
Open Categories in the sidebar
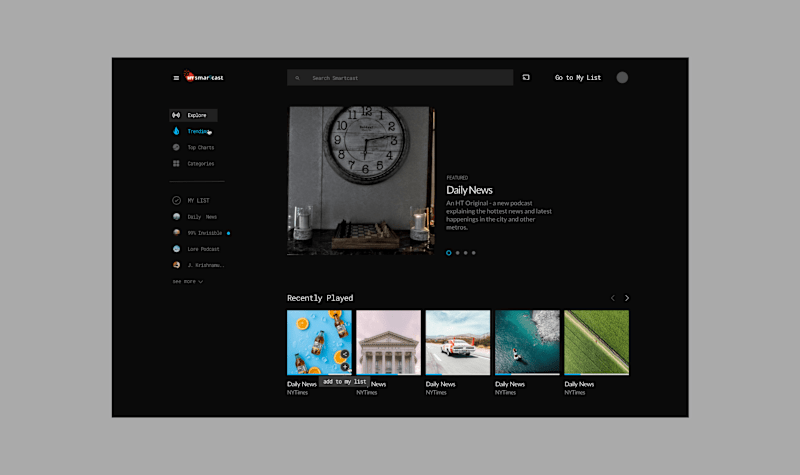click(201, 164)
